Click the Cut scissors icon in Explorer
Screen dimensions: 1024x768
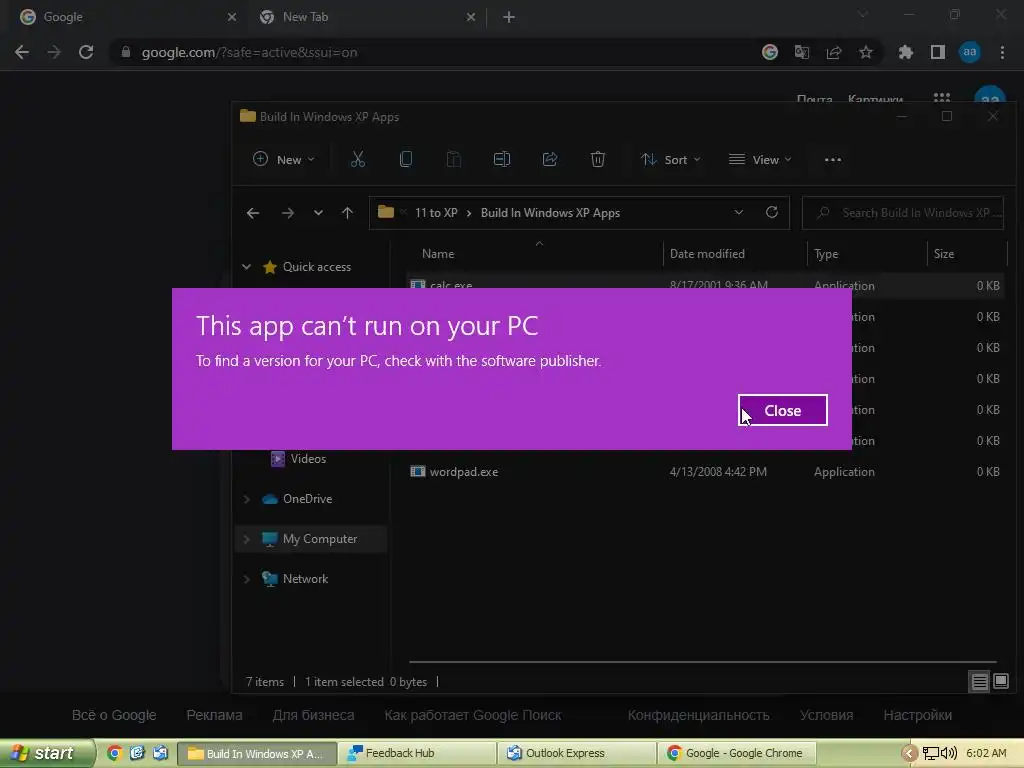tap(358, 159)
